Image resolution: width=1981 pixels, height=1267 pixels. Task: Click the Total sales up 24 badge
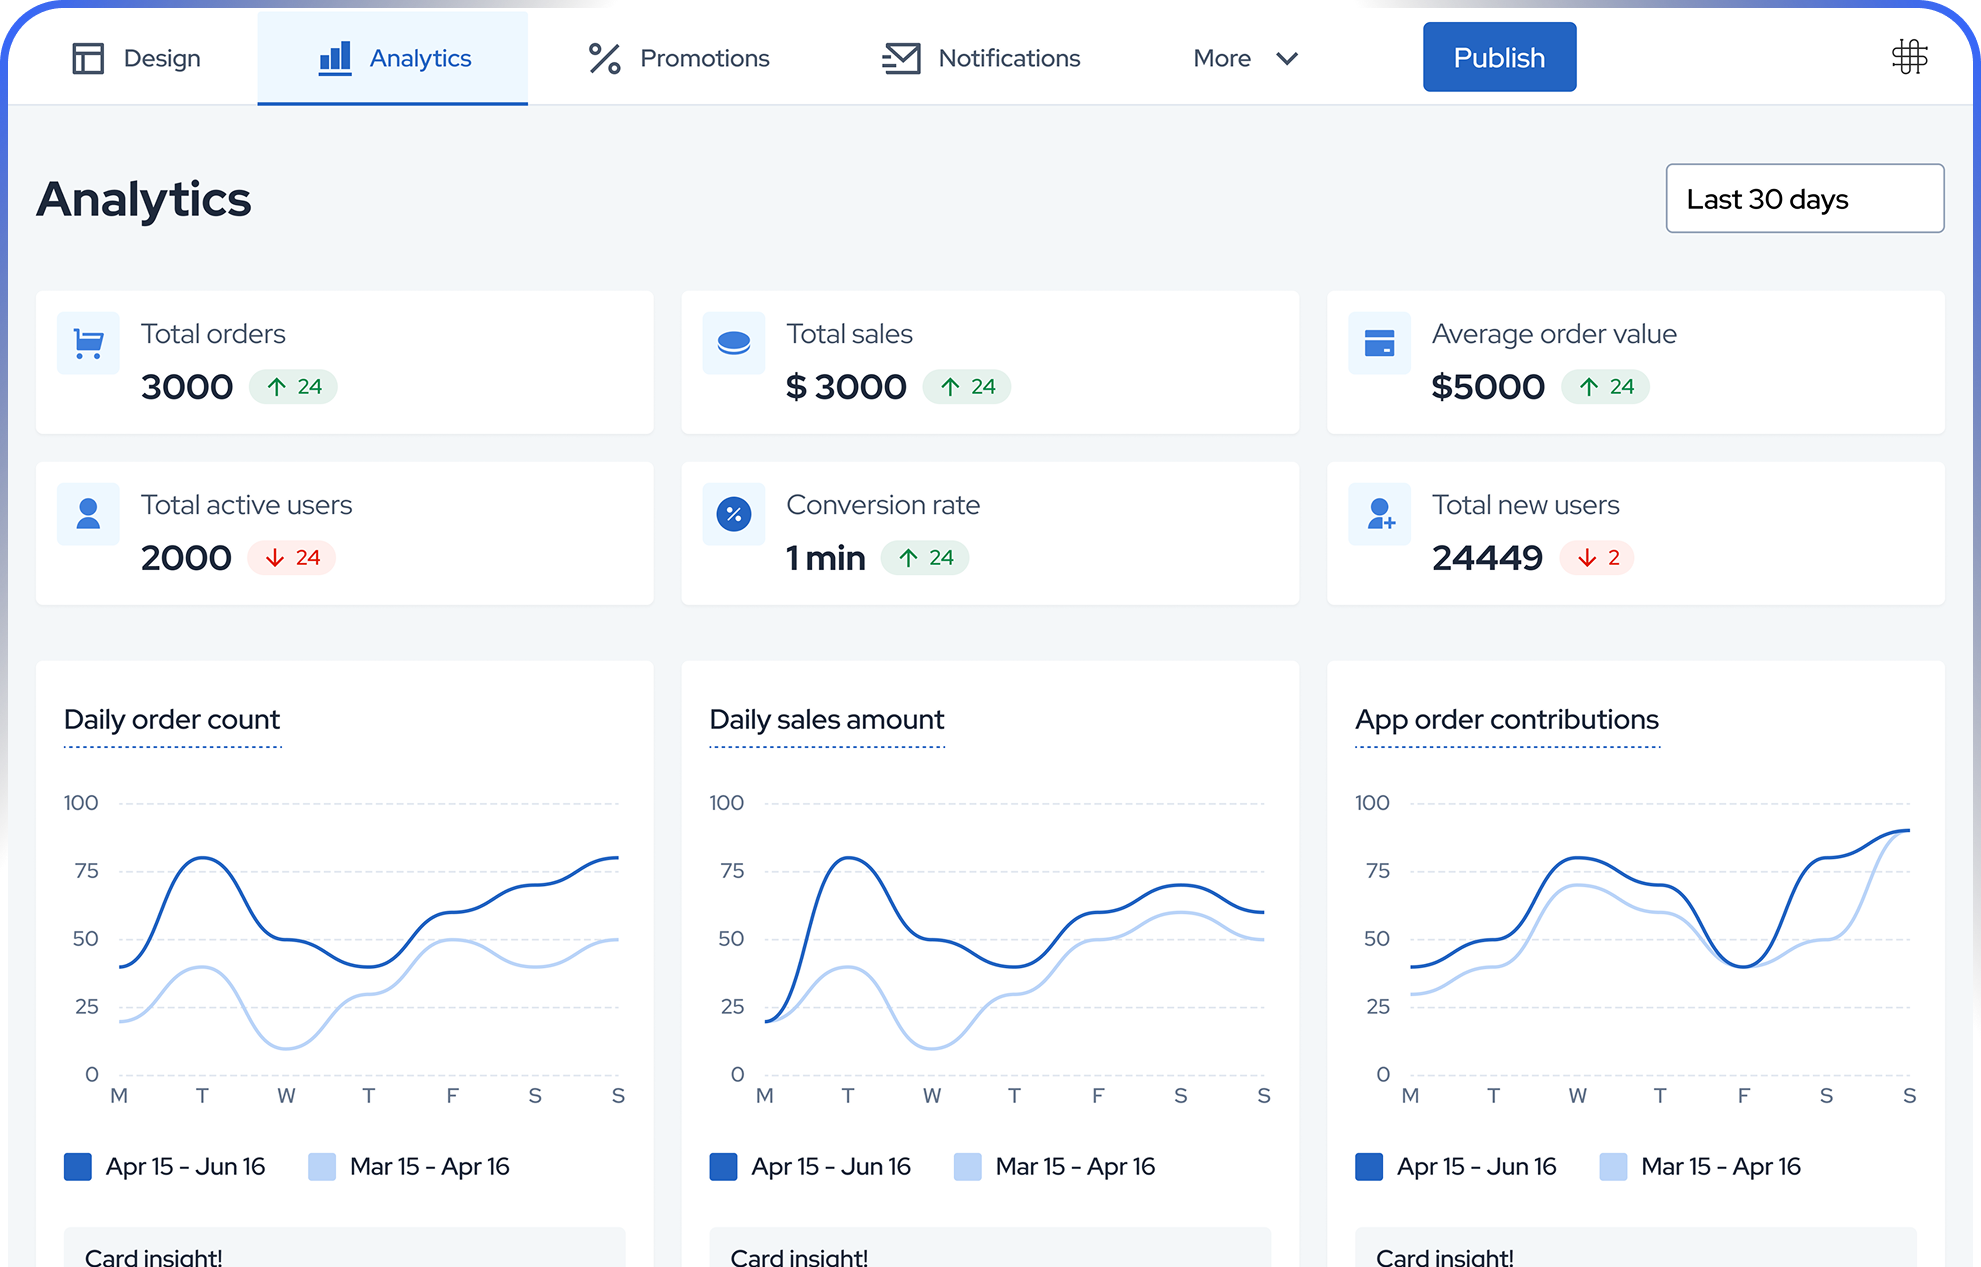point(967,387)
